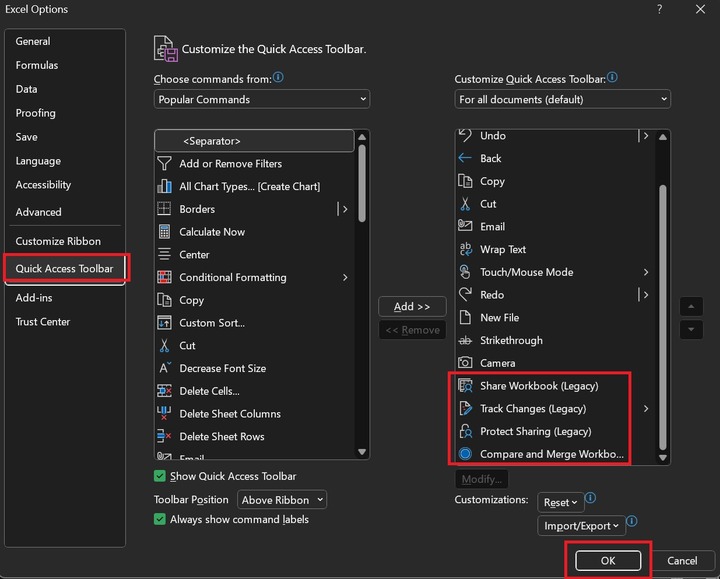Uncheck Always show command labels
720x579 pixels.
[x=160, y=519]
